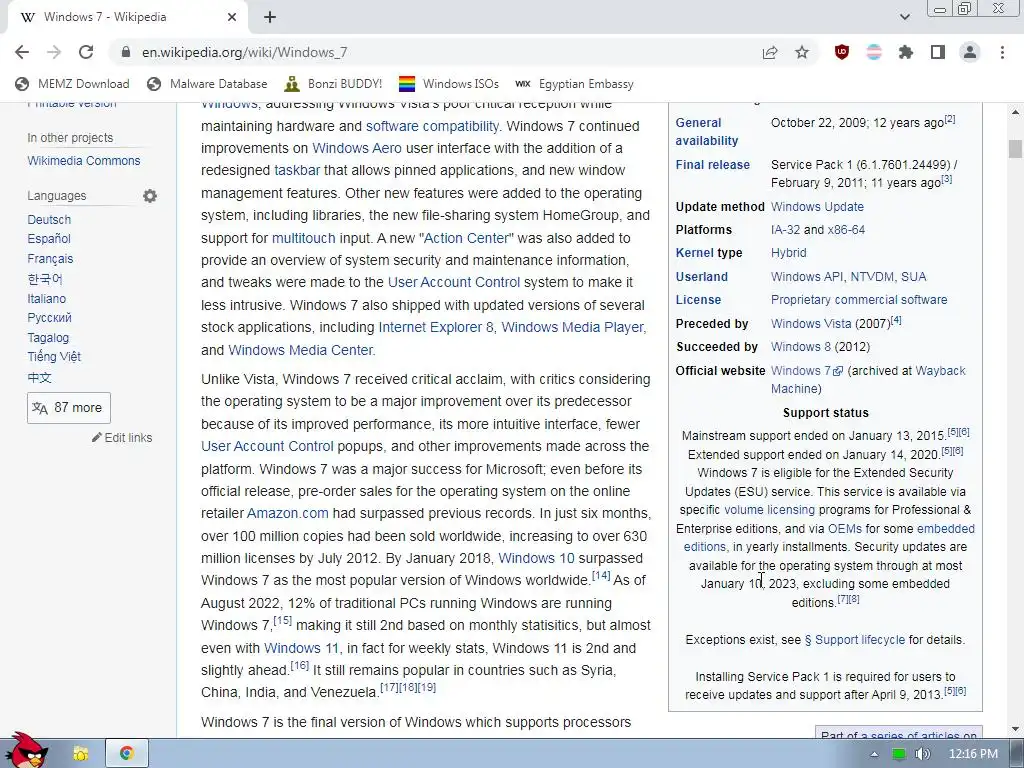Open the taskbar article link

(297, 170)
